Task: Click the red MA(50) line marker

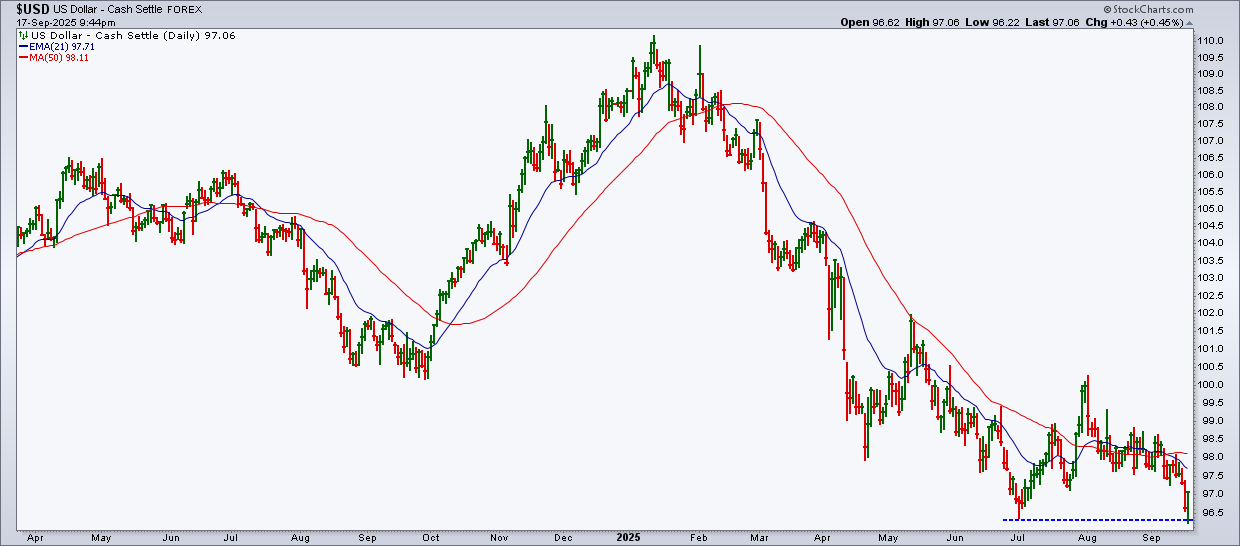Action: [x=21, y=58]
